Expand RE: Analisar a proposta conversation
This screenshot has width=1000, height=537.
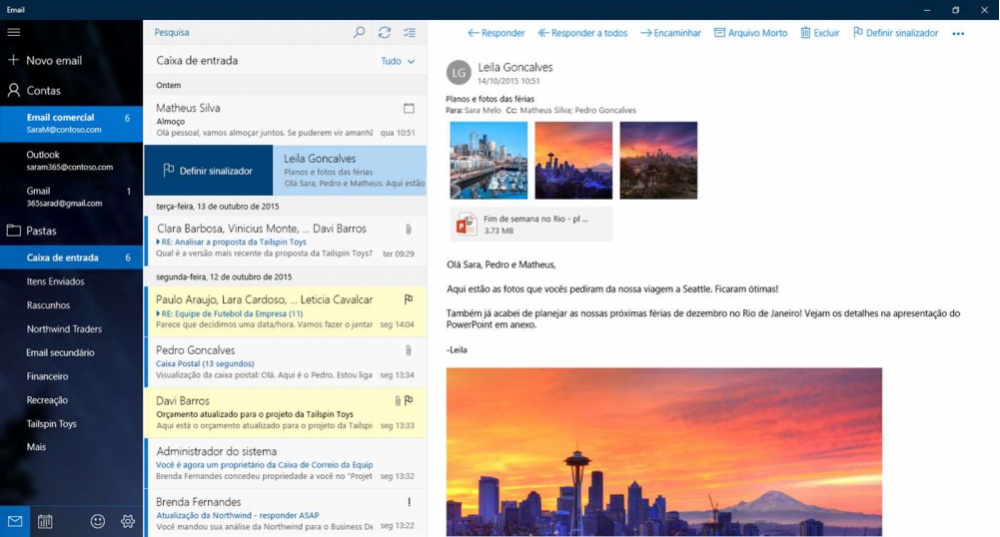click(x=158, y=242)
